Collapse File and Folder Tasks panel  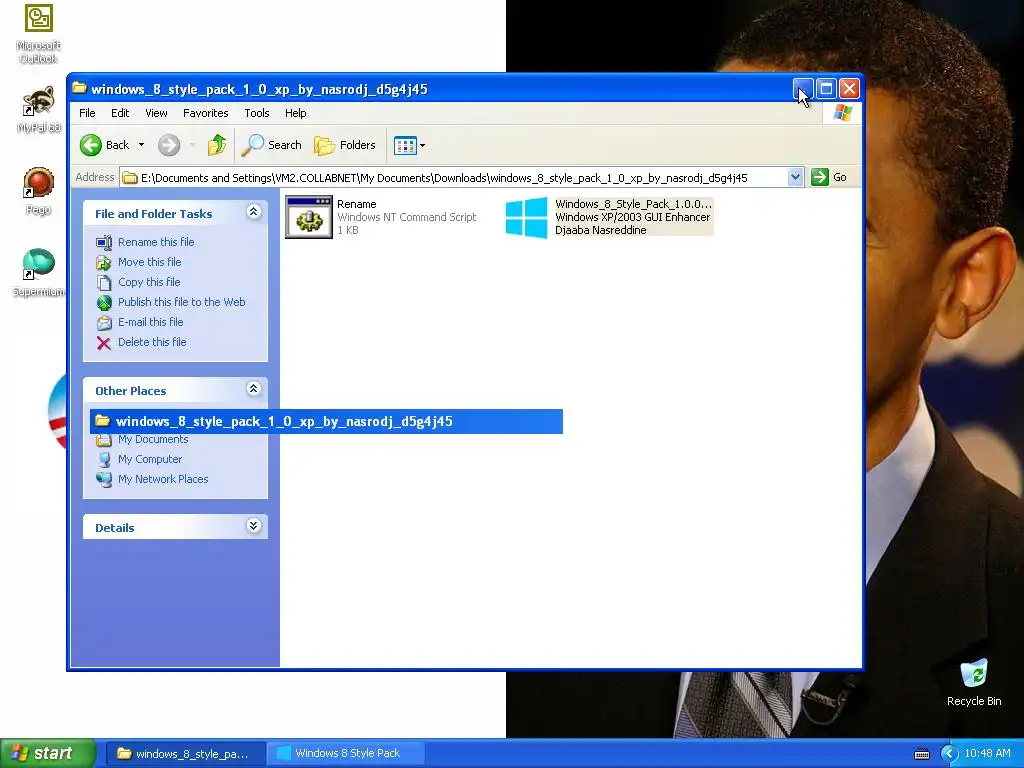253,212
